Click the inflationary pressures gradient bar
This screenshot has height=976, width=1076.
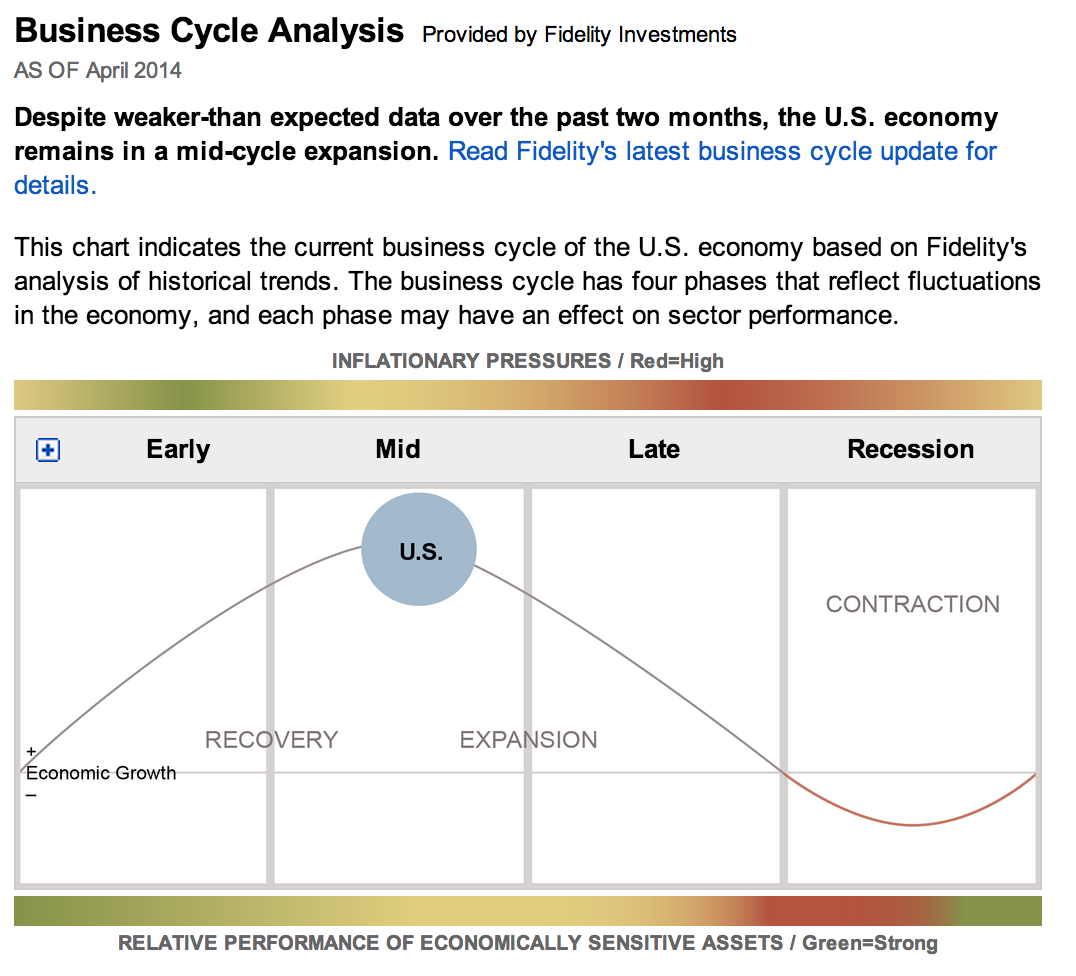coord(528,395)
